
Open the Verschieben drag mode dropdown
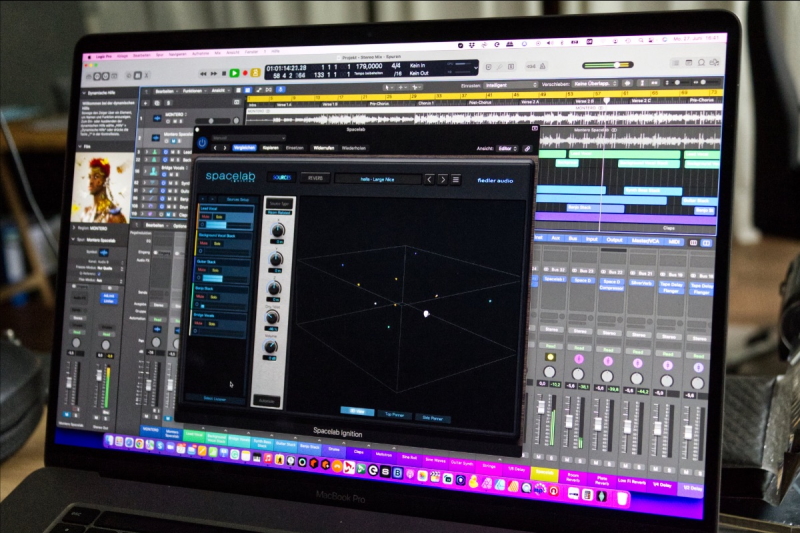coord(595,83)
